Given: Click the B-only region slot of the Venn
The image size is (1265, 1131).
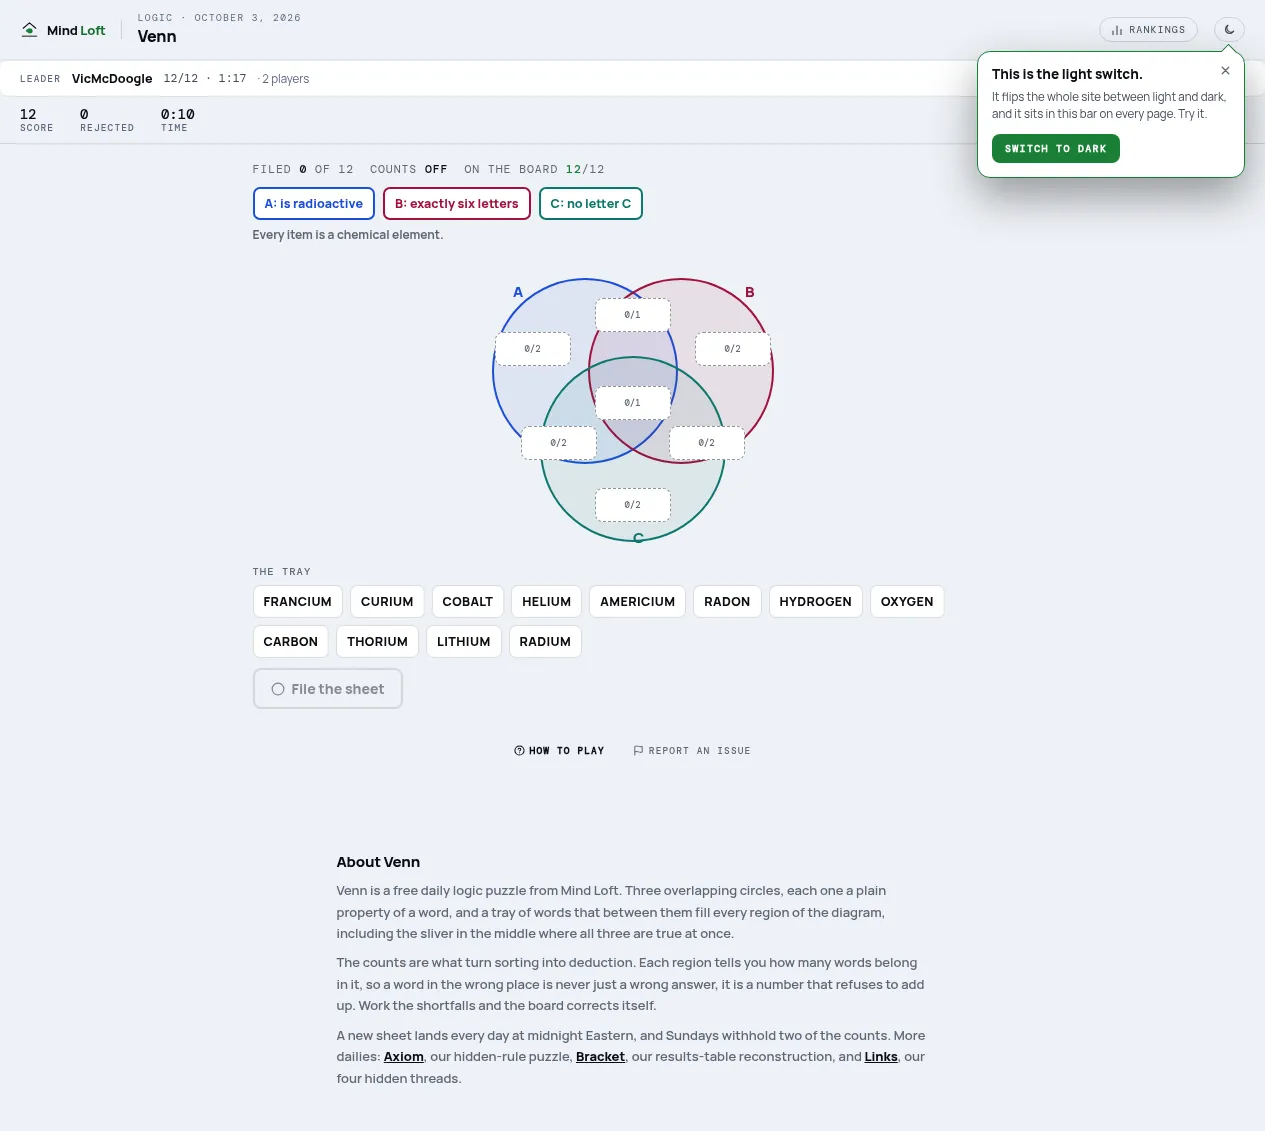Looking at the screenshot, I should pos(733,349).
